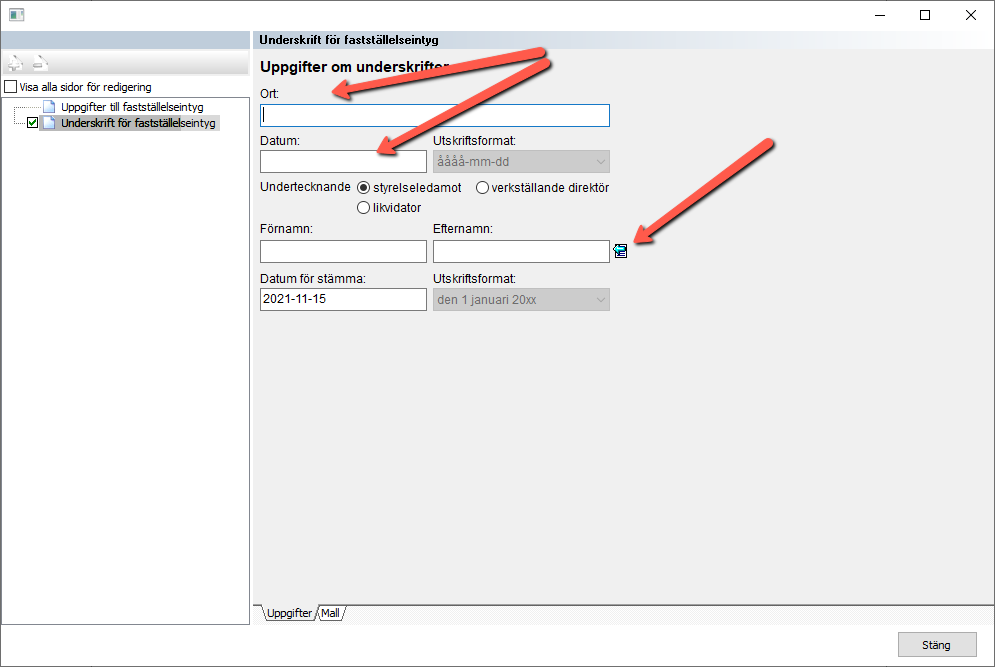Click the 'Underskrift för fastställelseintyg' panel title bar text
The image size is (995, 667).
(349, 40)
